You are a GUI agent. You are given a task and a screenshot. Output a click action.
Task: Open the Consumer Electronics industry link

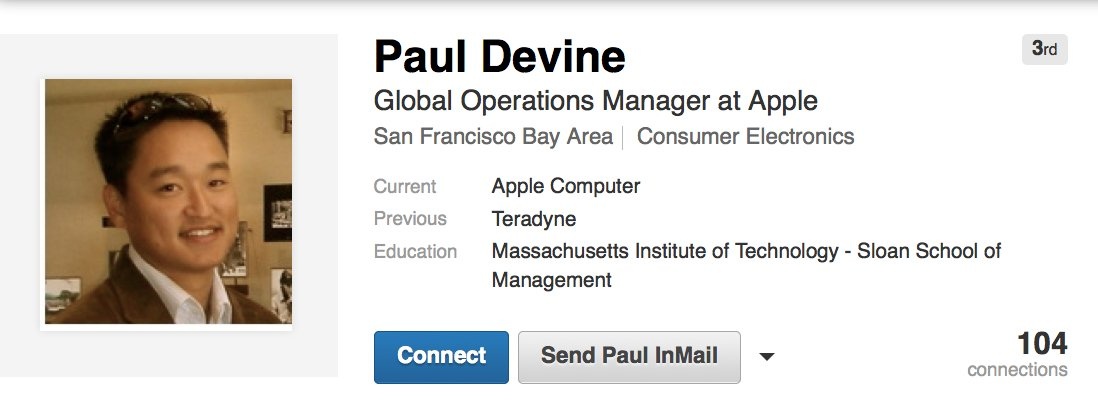point(745,136)
